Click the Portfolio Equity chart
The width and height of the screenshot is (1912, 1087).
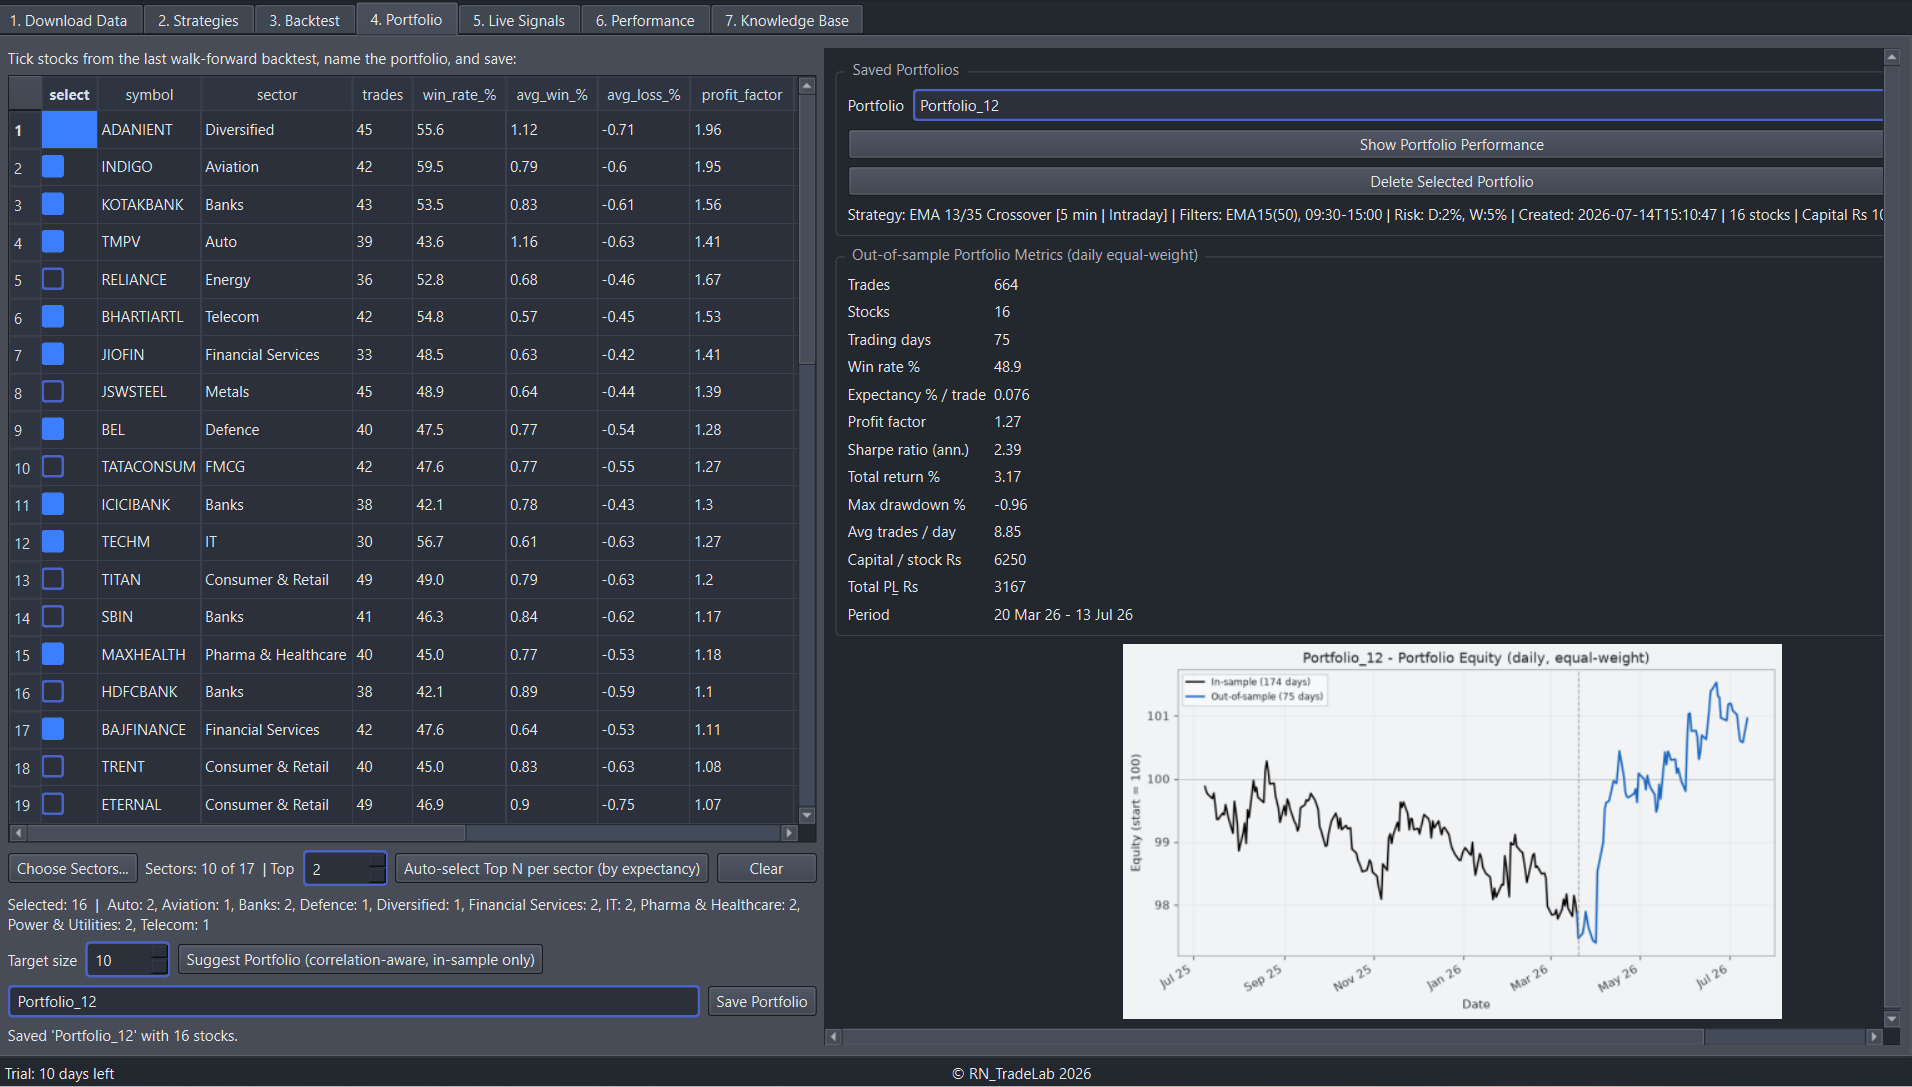click(1452, 831)
